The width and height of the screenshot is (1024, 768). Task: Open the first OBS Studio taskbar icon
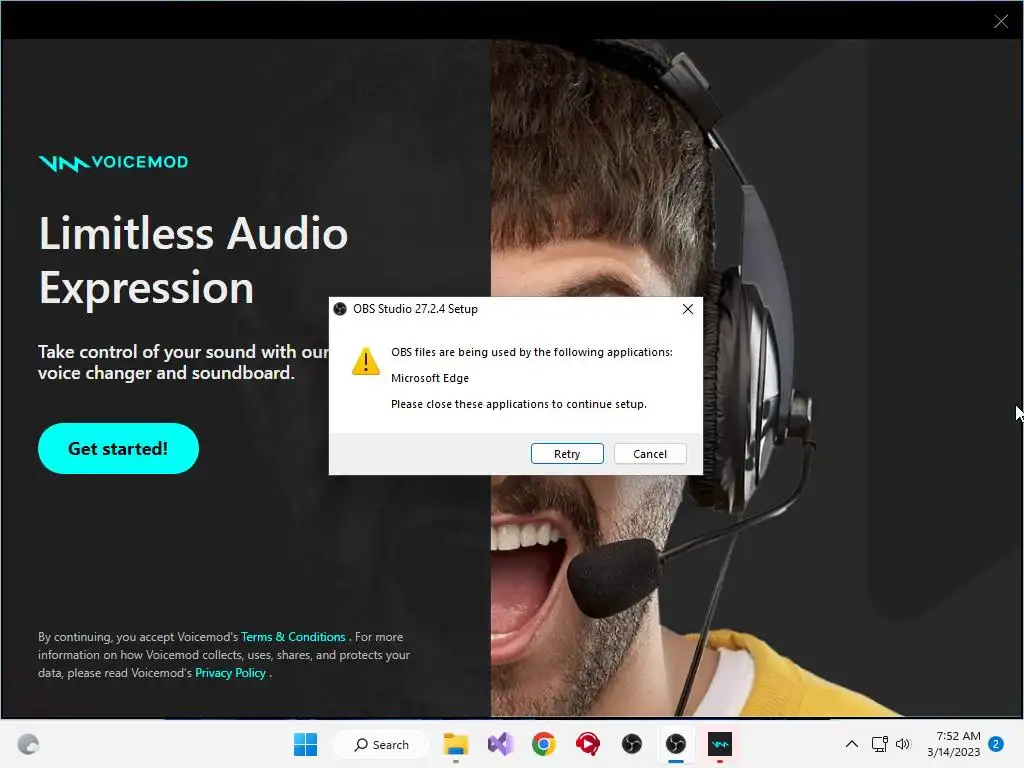pos(632,744)
